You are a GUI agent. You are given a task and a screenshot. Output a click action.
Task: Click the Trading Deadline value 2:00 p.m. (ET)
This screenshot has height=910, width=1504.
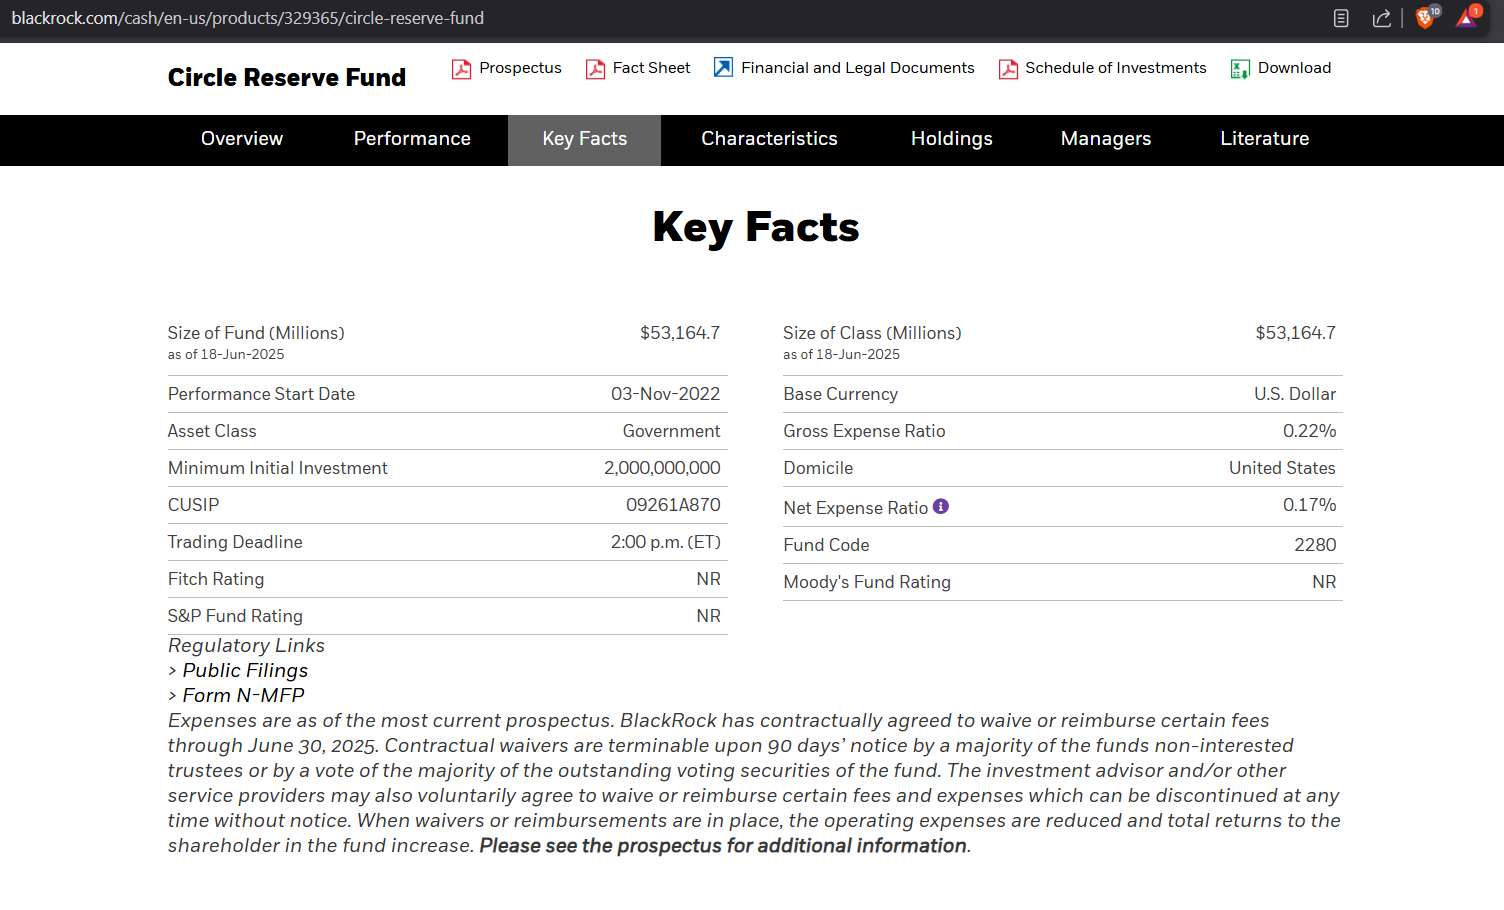[x=665, y=542]
